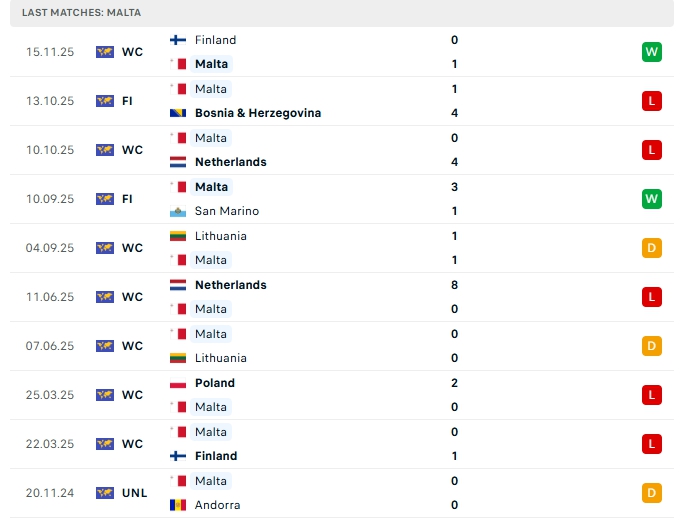Click the Netherlands flag in the 10.10.25 match
This screenshot has width=682, height=520.
[x=178, y=162]
